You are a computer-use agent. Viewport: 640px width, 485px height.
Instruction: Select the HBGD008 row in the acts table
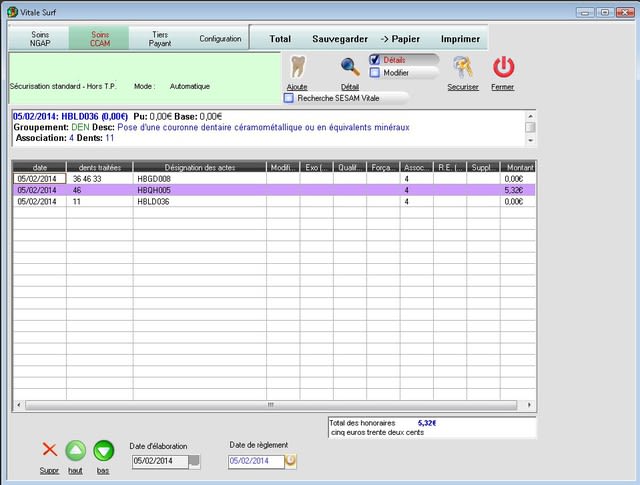coord(200,178)
